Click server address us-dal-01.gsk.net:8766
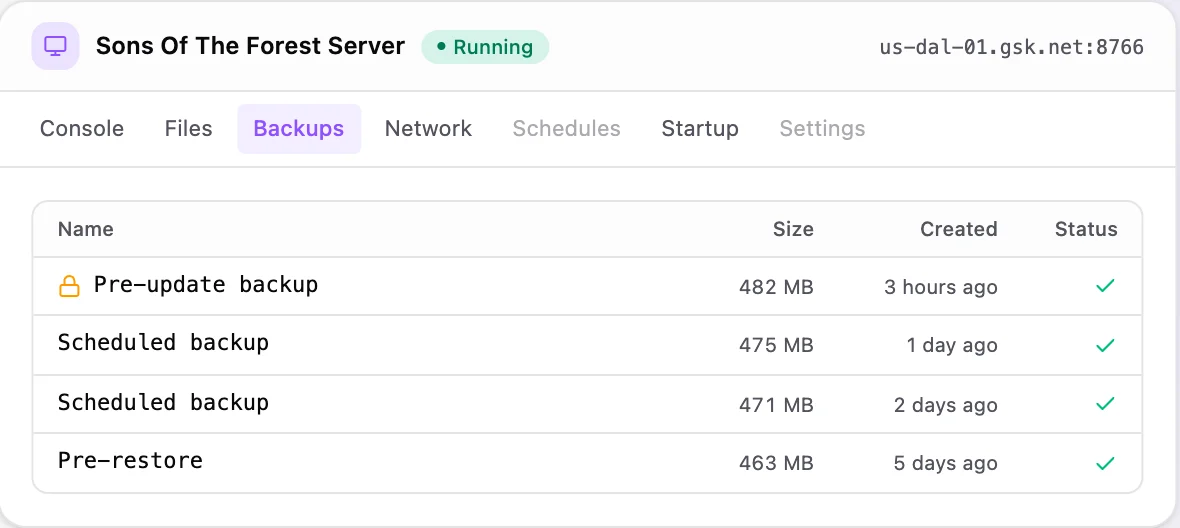1180x528 pixels. 1011,47
